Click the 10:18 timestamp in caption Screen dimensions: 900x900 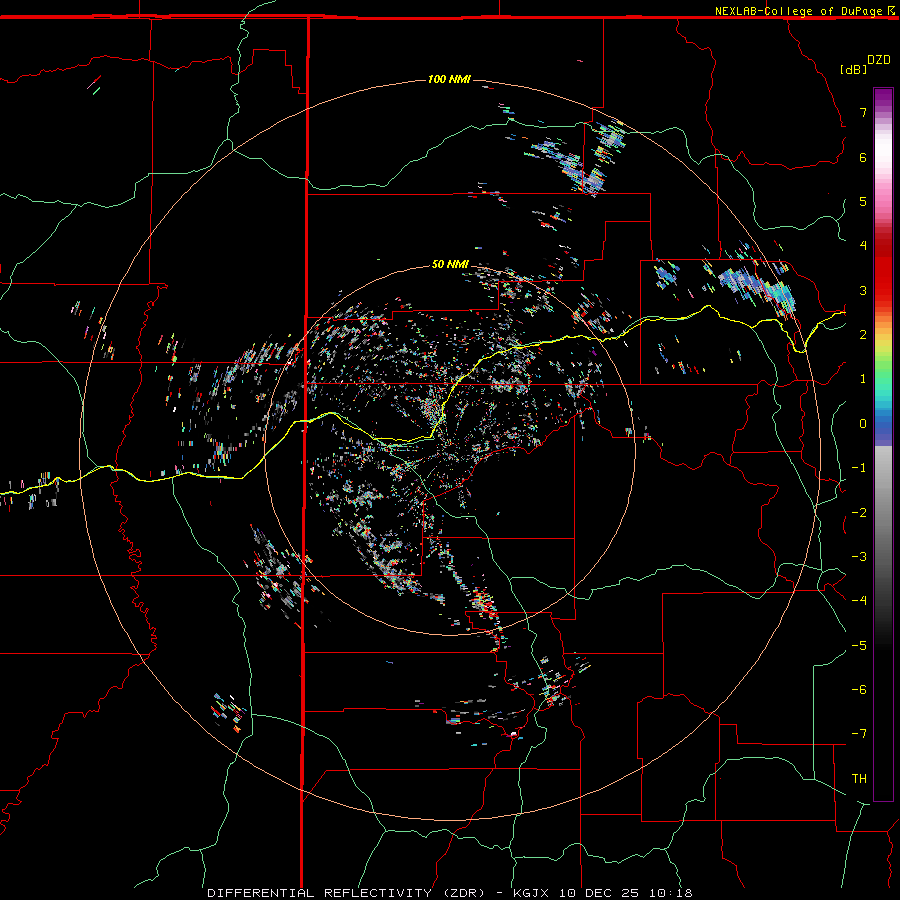(x=671, y=893)
